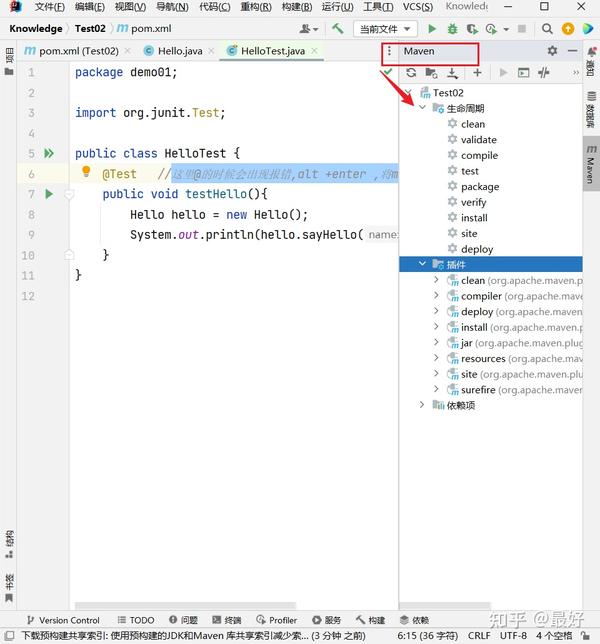Open TODO tool window

pos(136,620)
